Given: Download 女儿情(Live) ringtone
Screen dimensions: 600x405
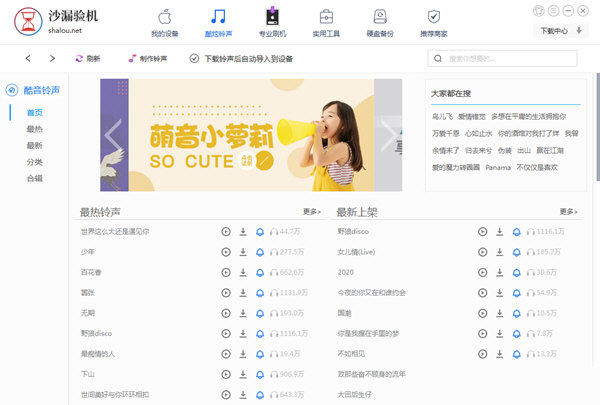Looking at the screenshot, I should click(500, 251).
